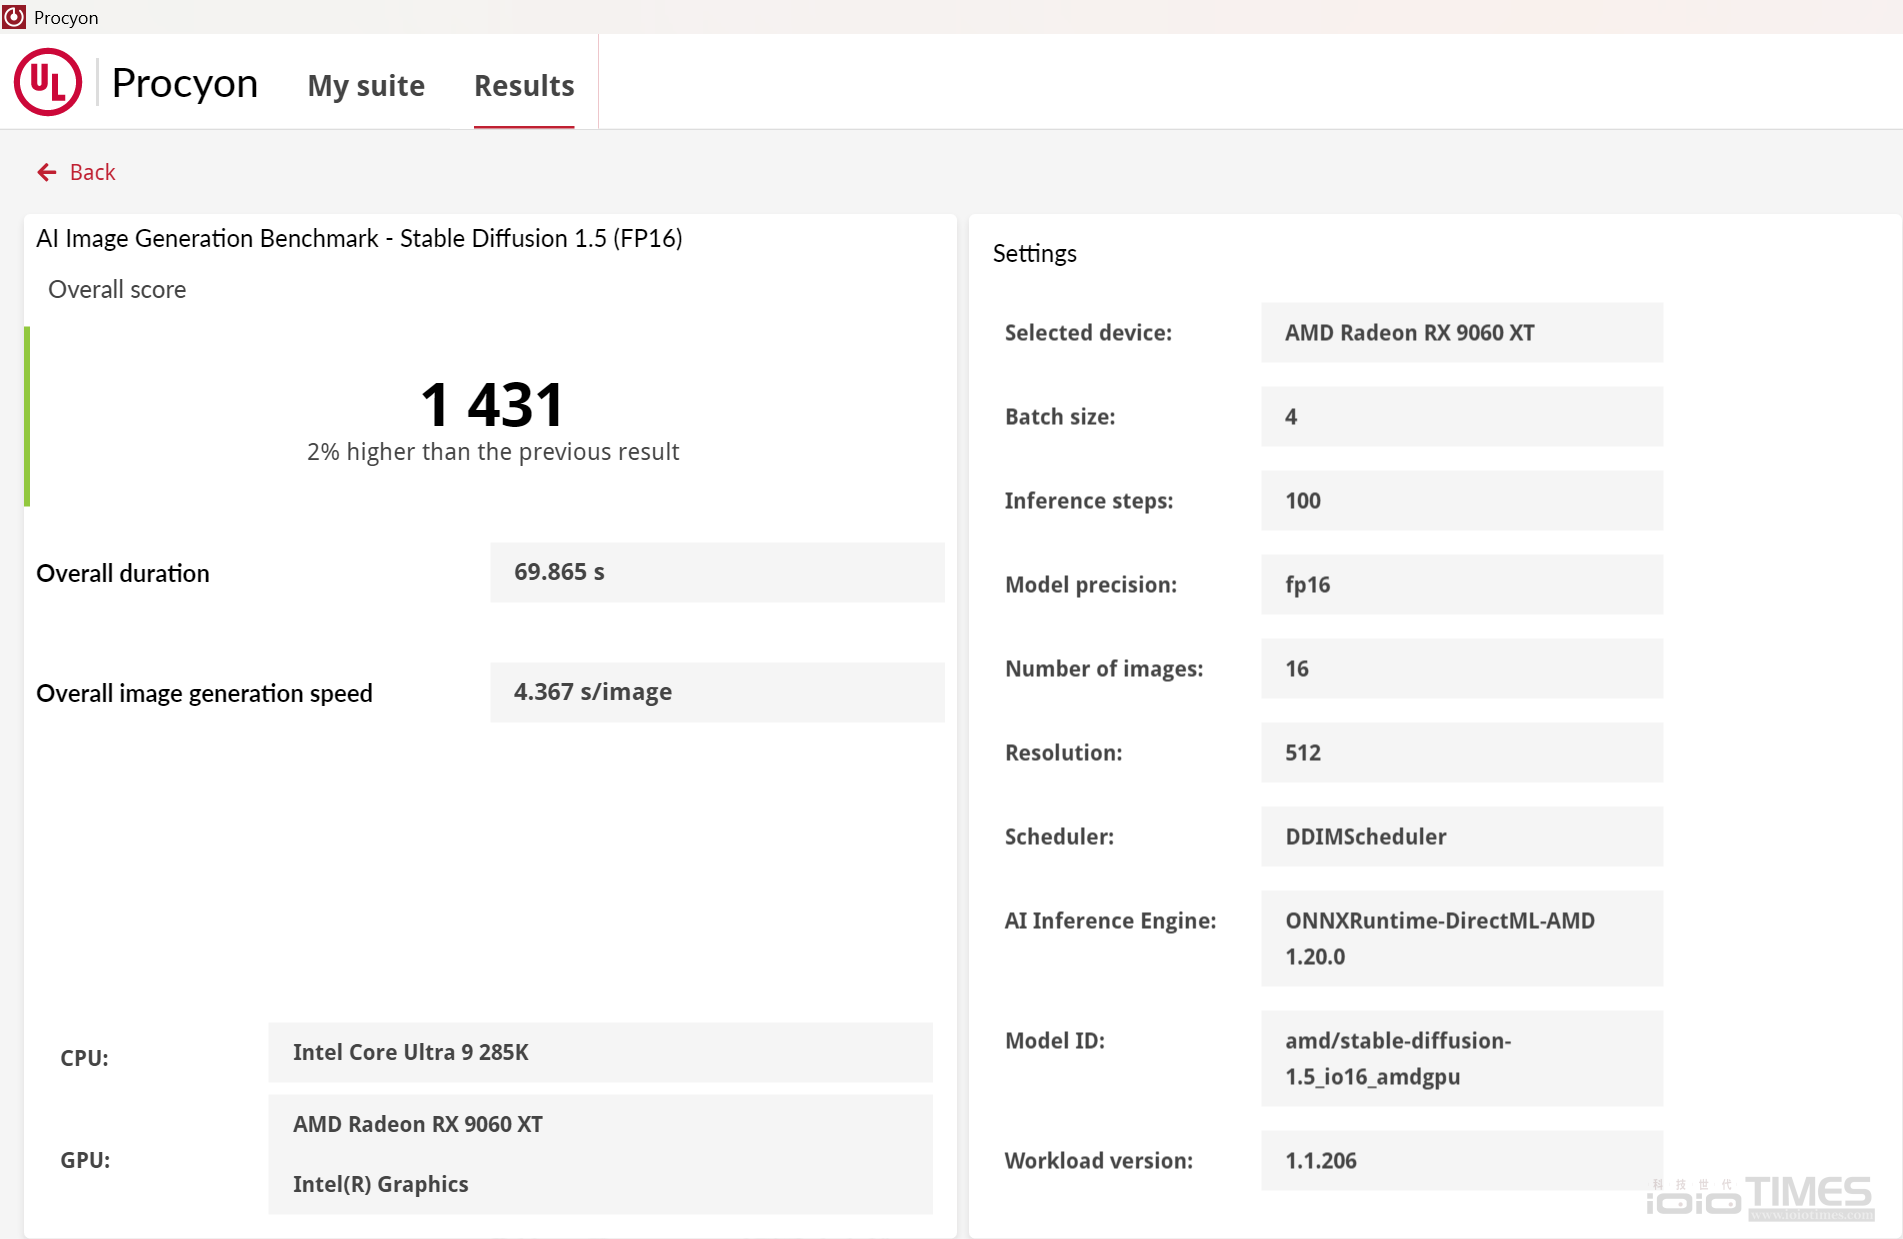Click the amd/stable-diffusion model ID value

pos(1462,1058)
